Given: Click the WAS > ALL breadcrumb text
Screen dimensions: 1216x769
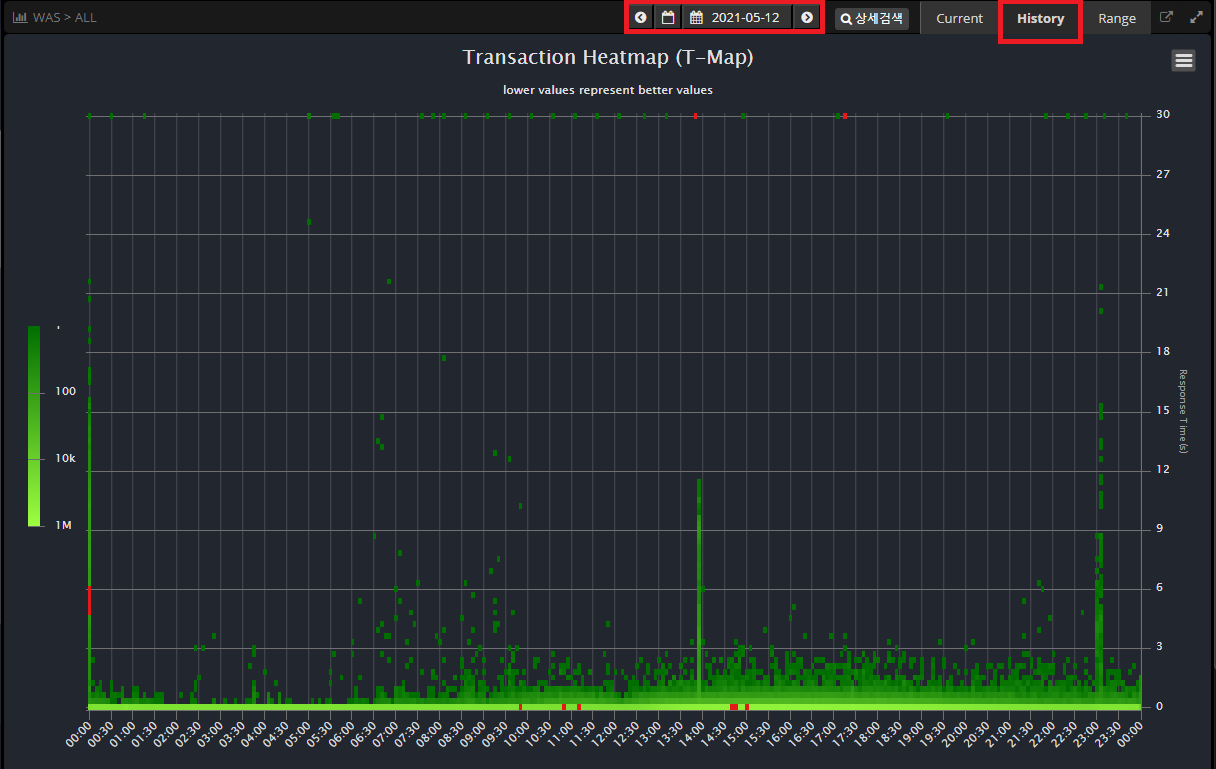Looking at the screenshot, I should (65, 18).
